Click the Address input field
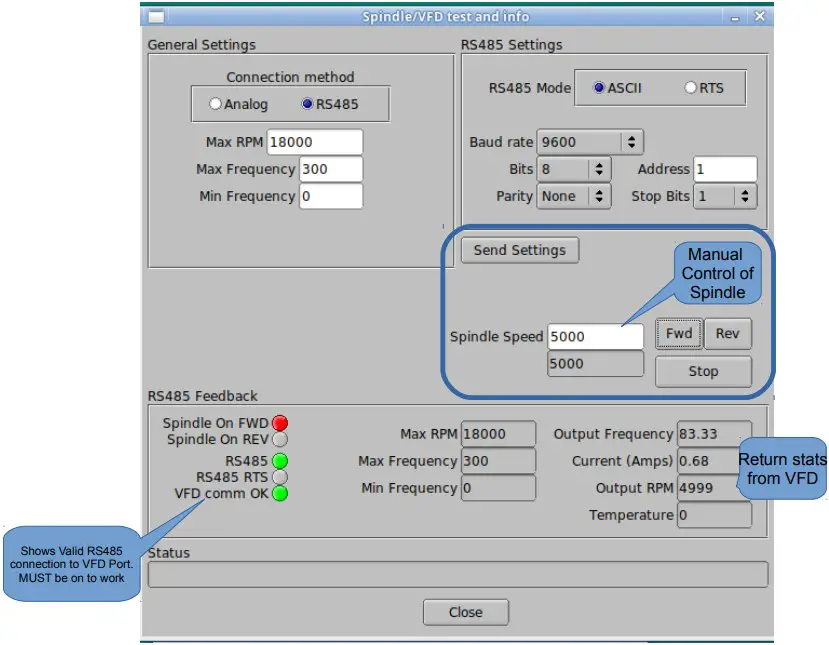Image resolution: width=829 pixels, height=645 pixels. pyautogui.click(x=725, y=169)
